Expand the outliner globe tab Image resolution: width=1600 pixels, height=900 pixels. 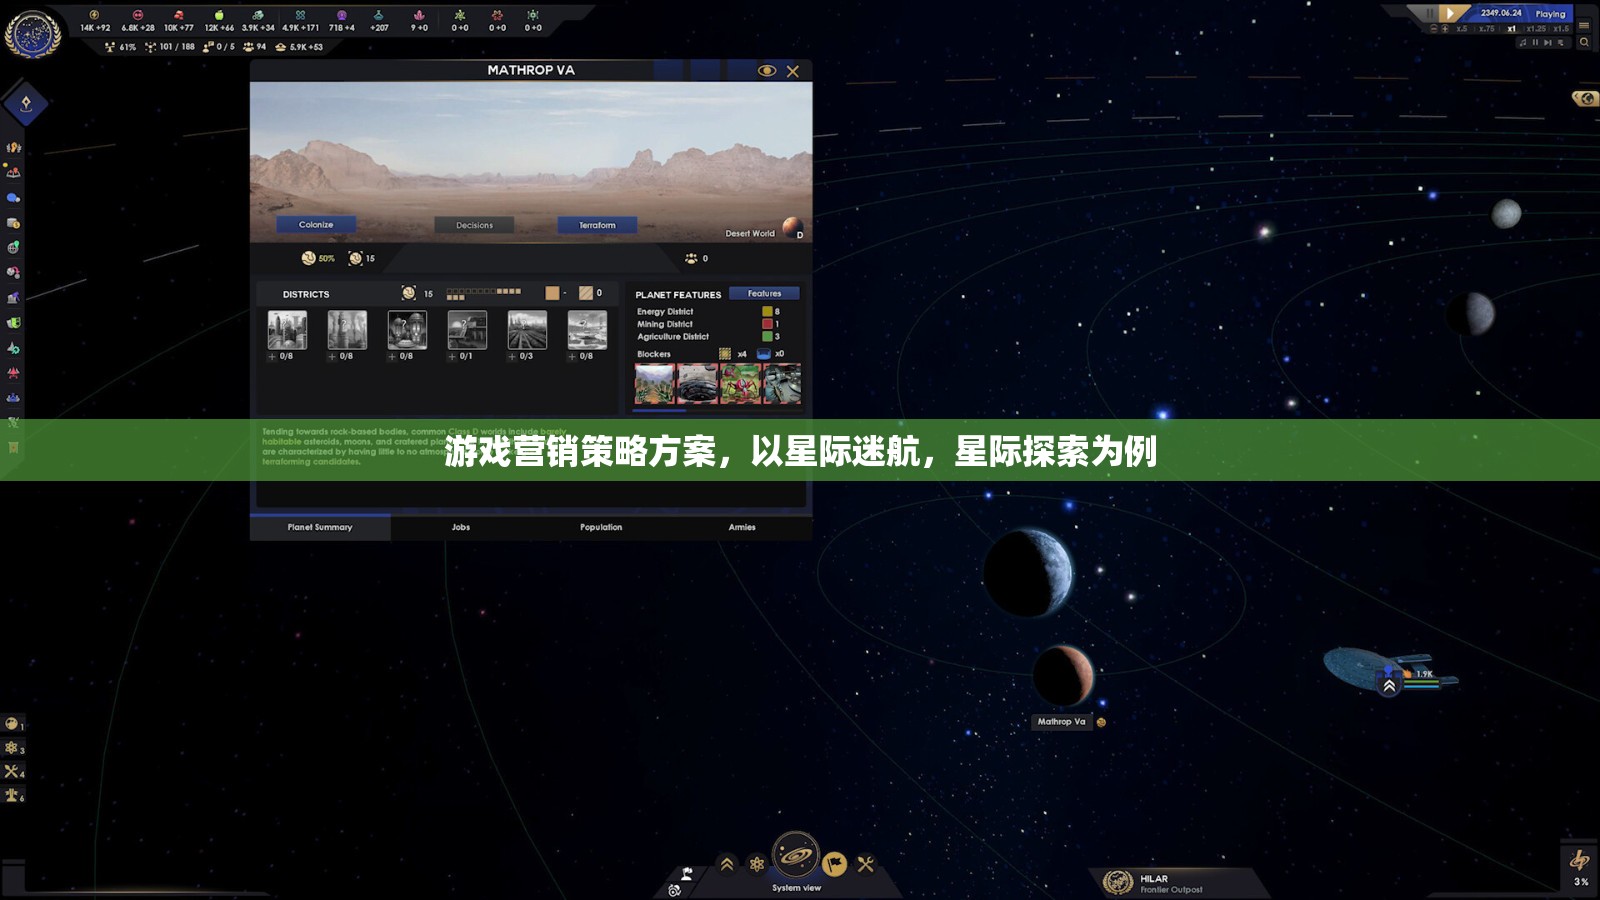click(x=1585, y=98)
